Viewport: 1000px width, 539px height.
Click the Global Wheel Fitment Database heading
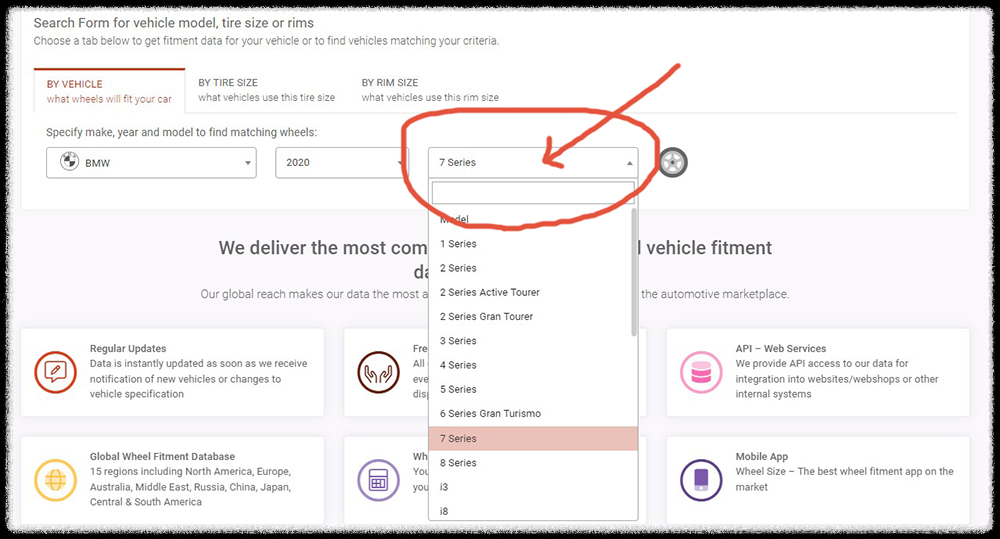[x=162, y=456]
